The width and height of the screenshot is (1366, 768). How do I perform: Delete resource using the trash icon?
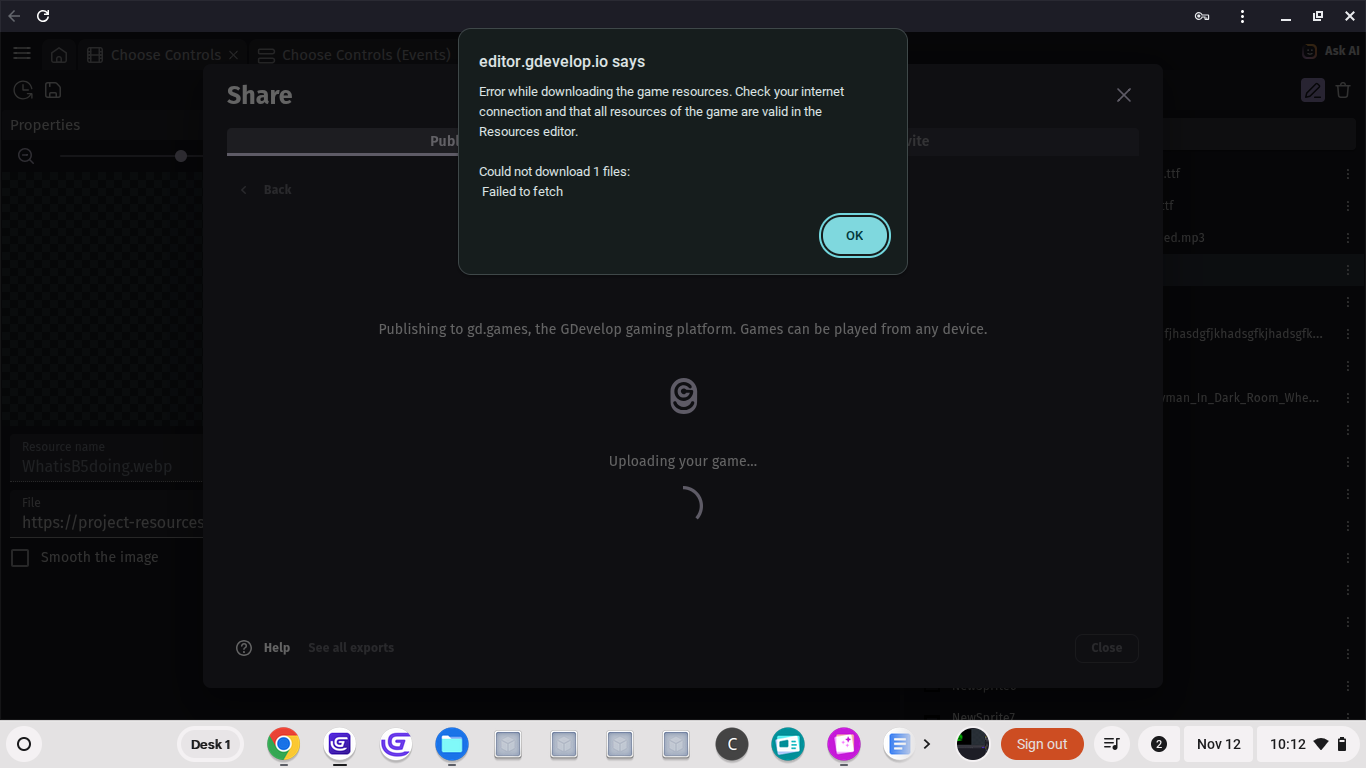1343,90
